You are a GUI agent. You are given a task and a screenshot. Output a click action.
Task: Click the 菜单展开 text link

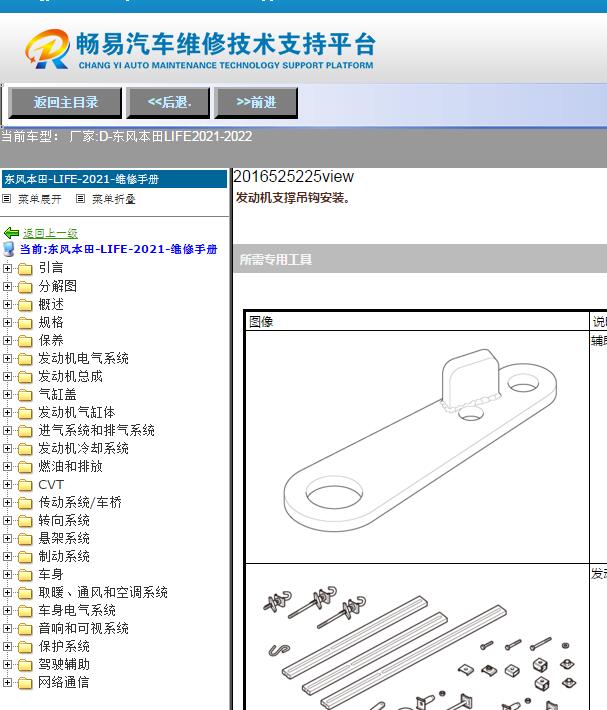pos(40,199)
